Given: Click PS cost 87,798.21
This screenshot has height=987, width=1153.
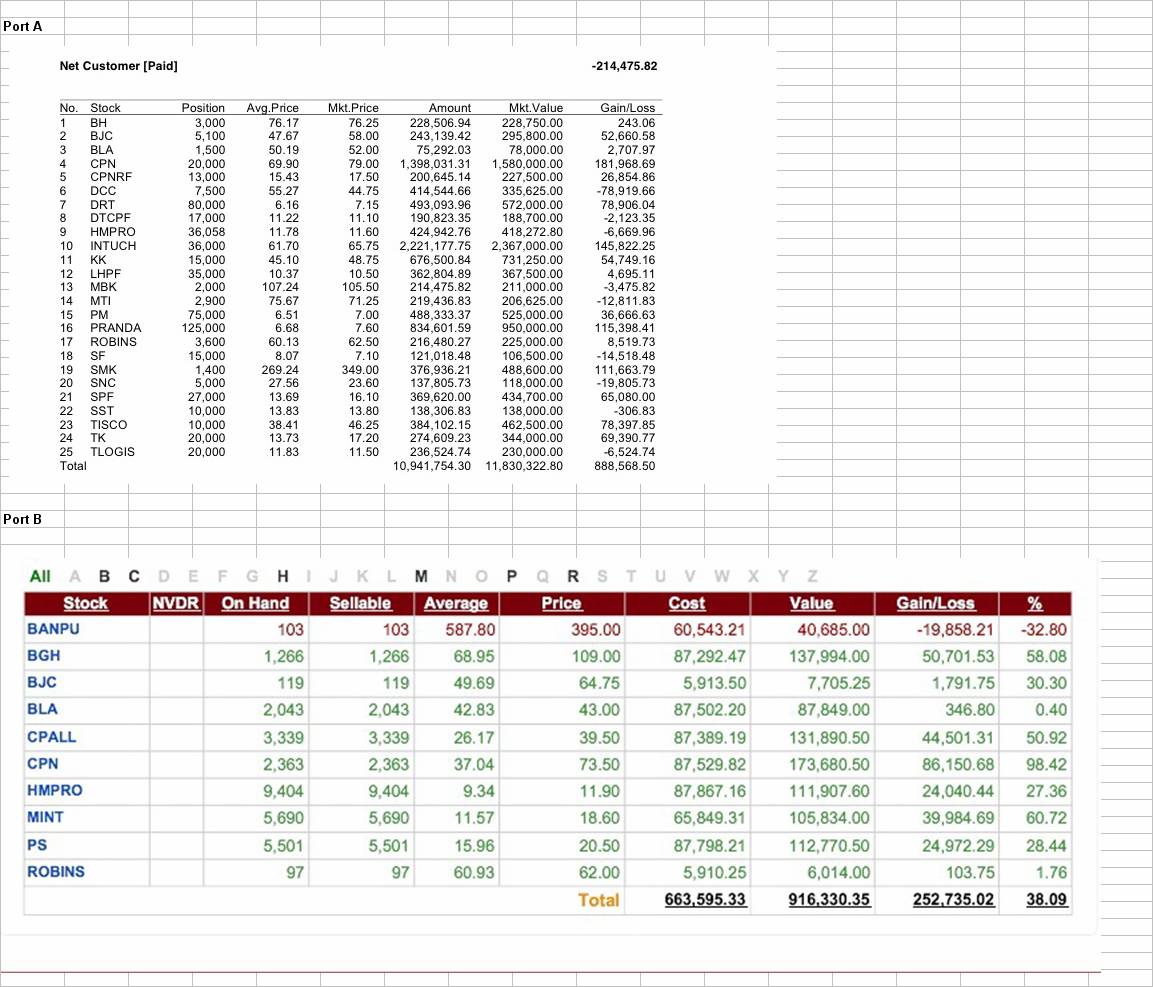Looking at the screenshot, I should (x=710, y=846).
